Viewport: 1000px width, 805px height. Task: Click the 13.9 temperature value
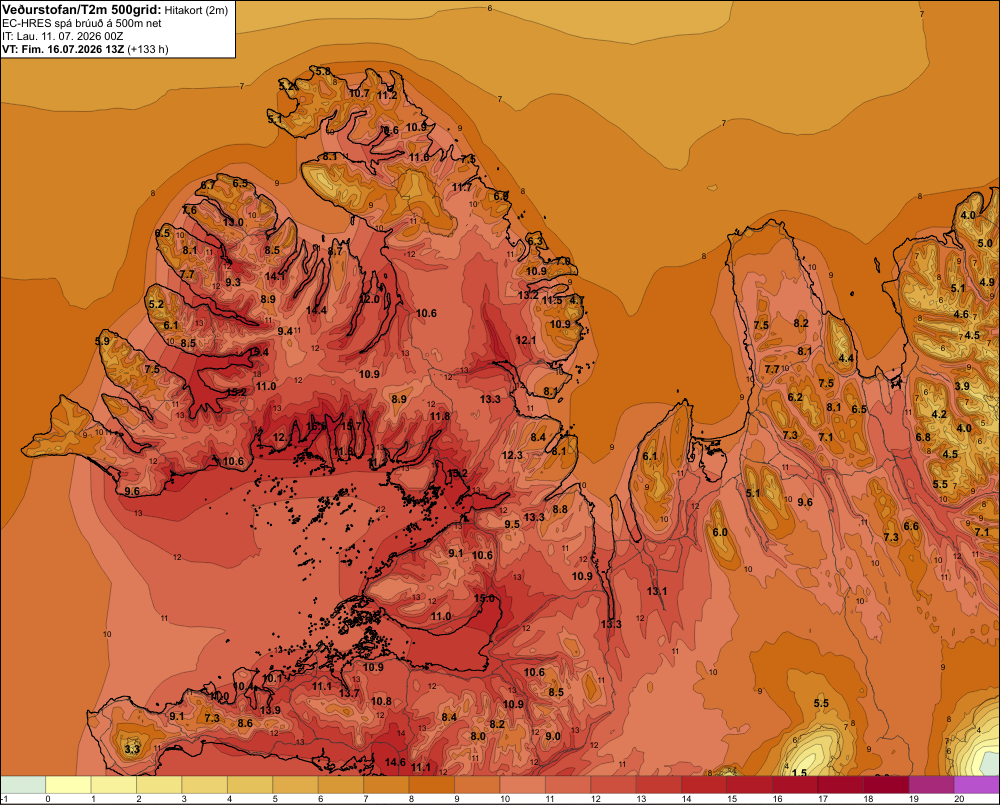pyautogui.click(x=270, y=710)
